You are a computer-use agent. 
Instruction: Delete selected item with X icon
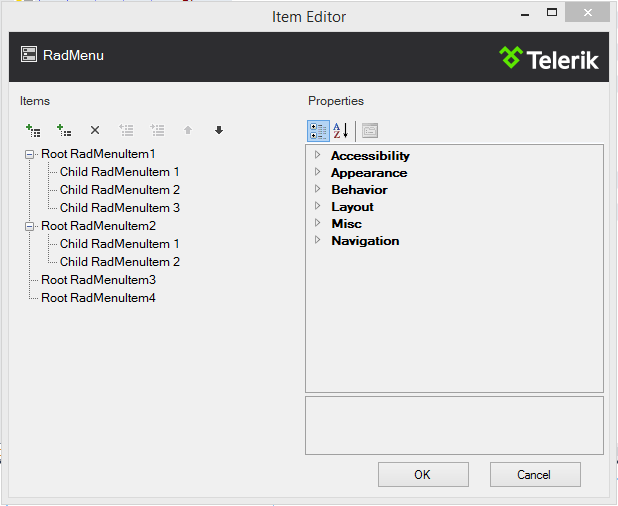click(x=95, y=130)
